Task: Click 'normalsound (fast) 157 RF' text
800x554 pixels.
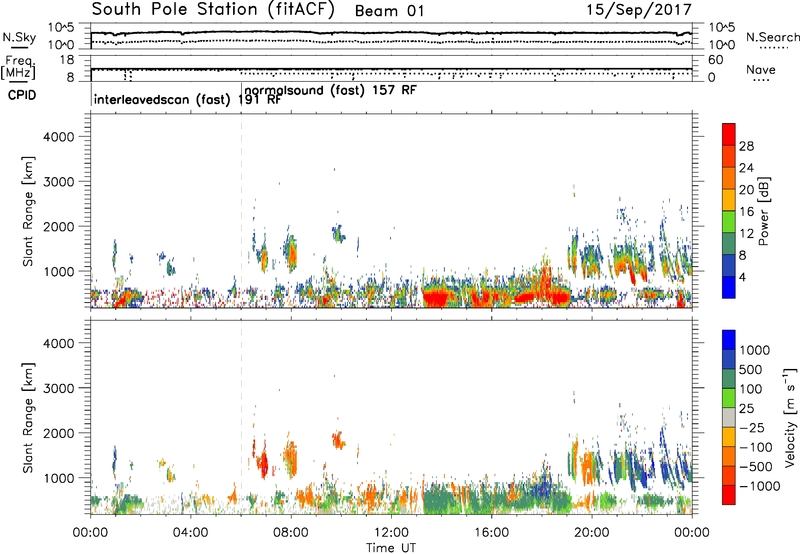Action: [x=330, y=90]
